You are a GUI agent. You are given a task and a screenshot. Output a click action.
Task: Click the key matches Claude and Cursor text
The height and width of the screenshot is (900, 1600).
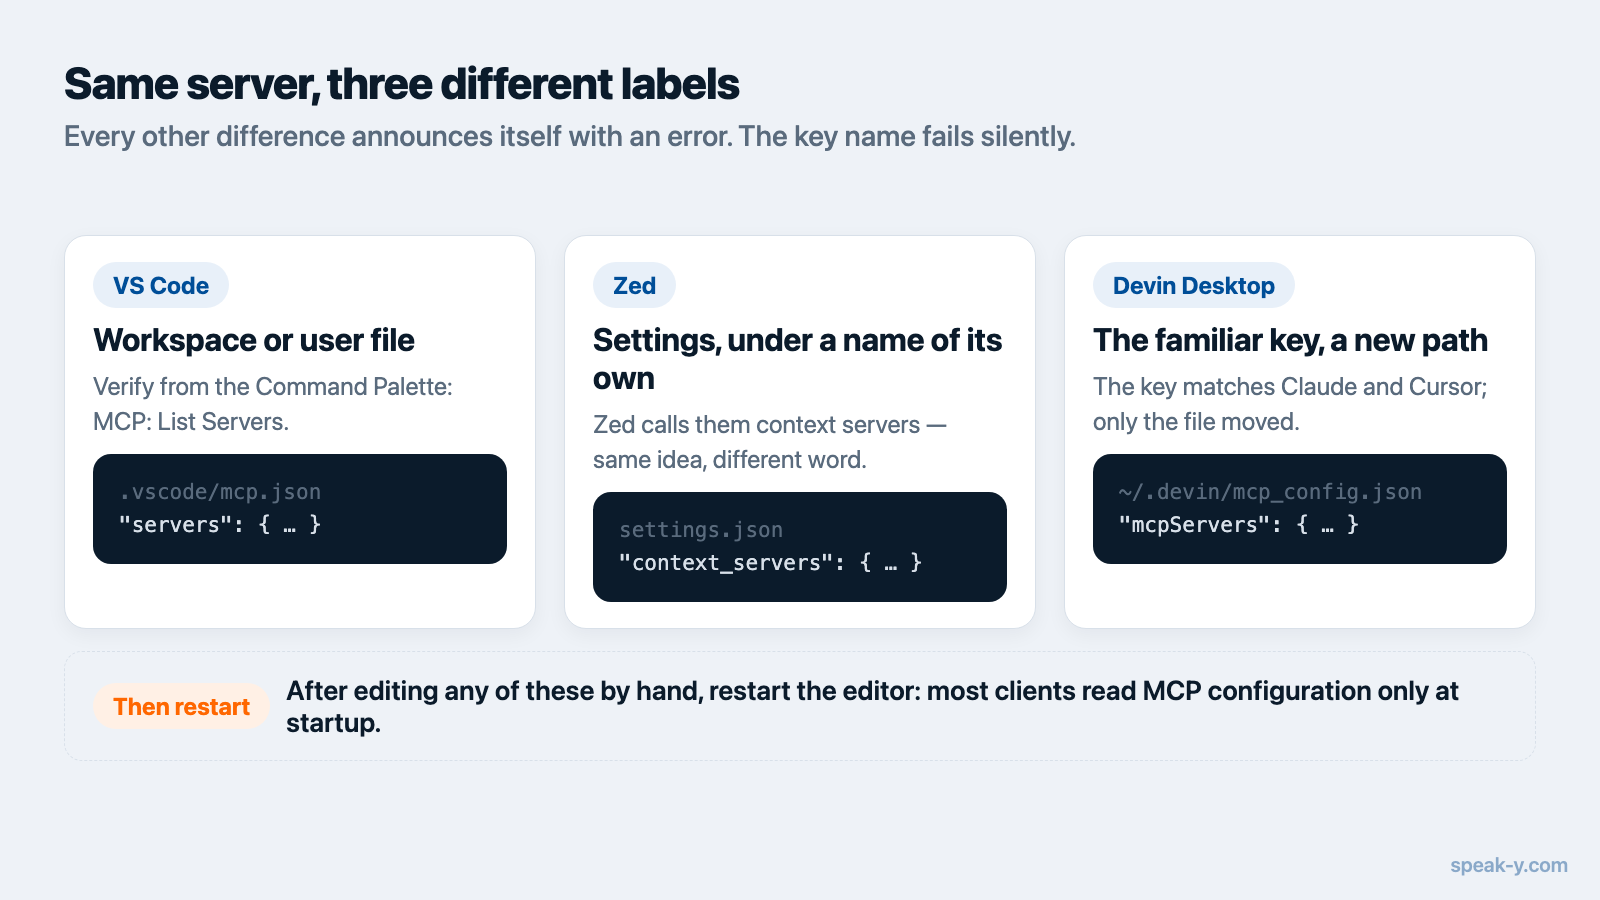pyautogui.click(x=1290, y=404)
